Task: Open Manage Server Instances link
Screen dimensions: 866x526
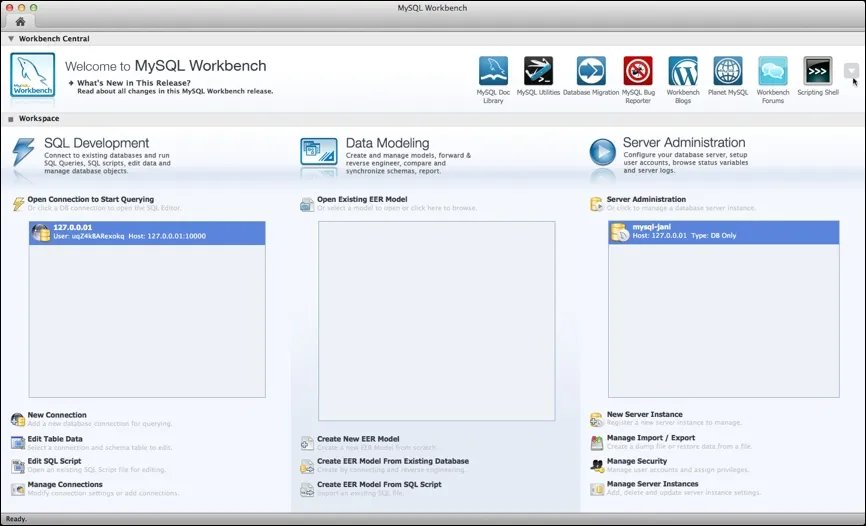Action: pos(652,484)
